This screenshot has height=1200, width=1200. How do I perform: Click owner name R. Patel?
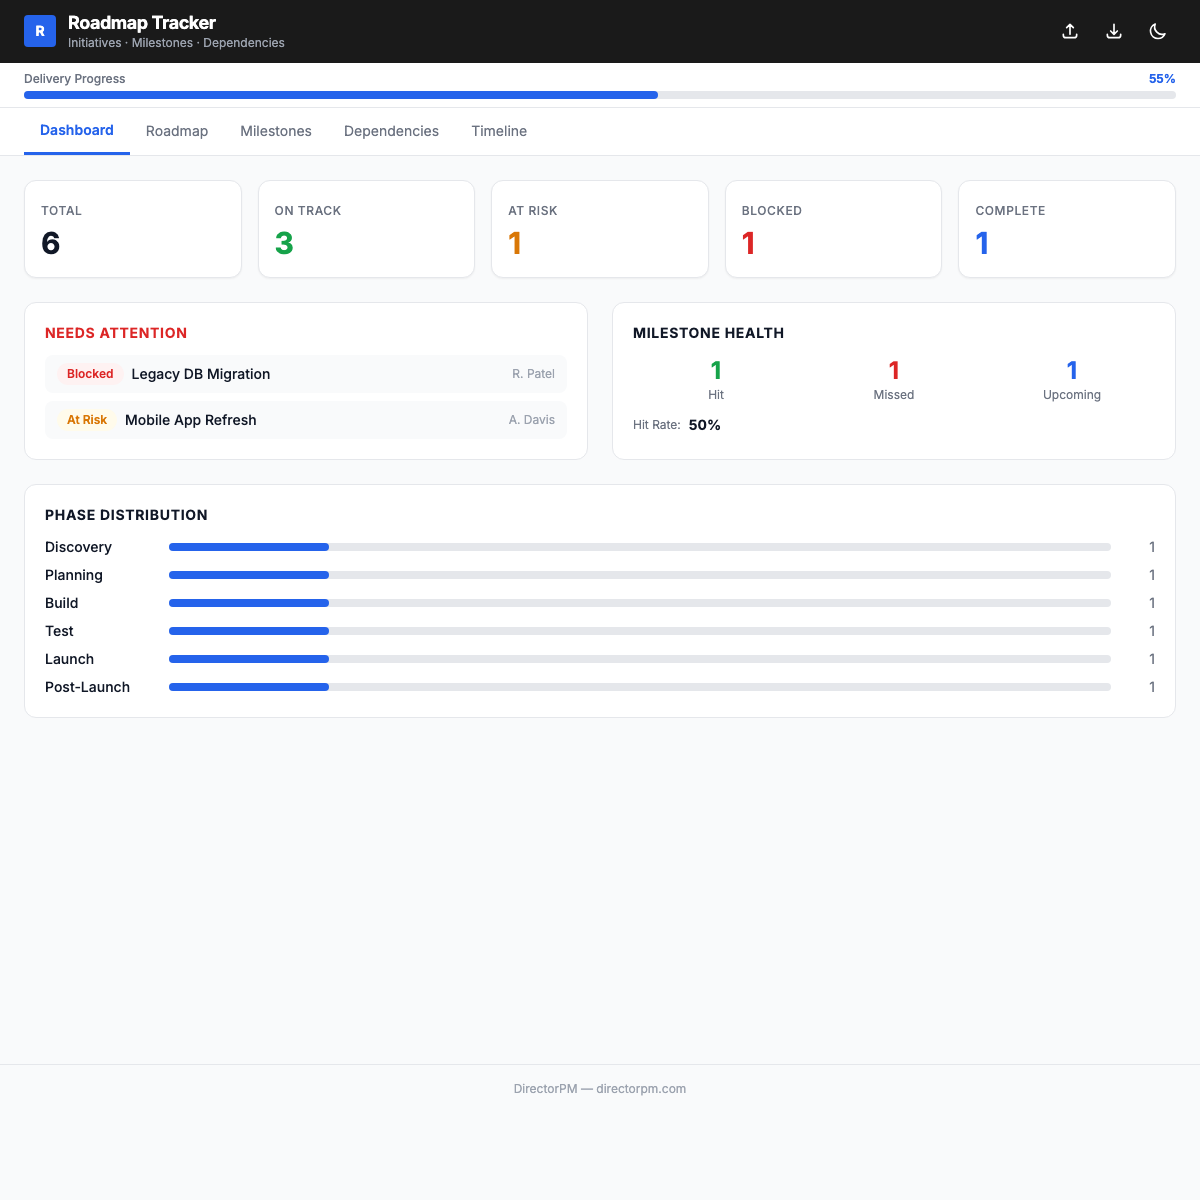coord(533,374)
